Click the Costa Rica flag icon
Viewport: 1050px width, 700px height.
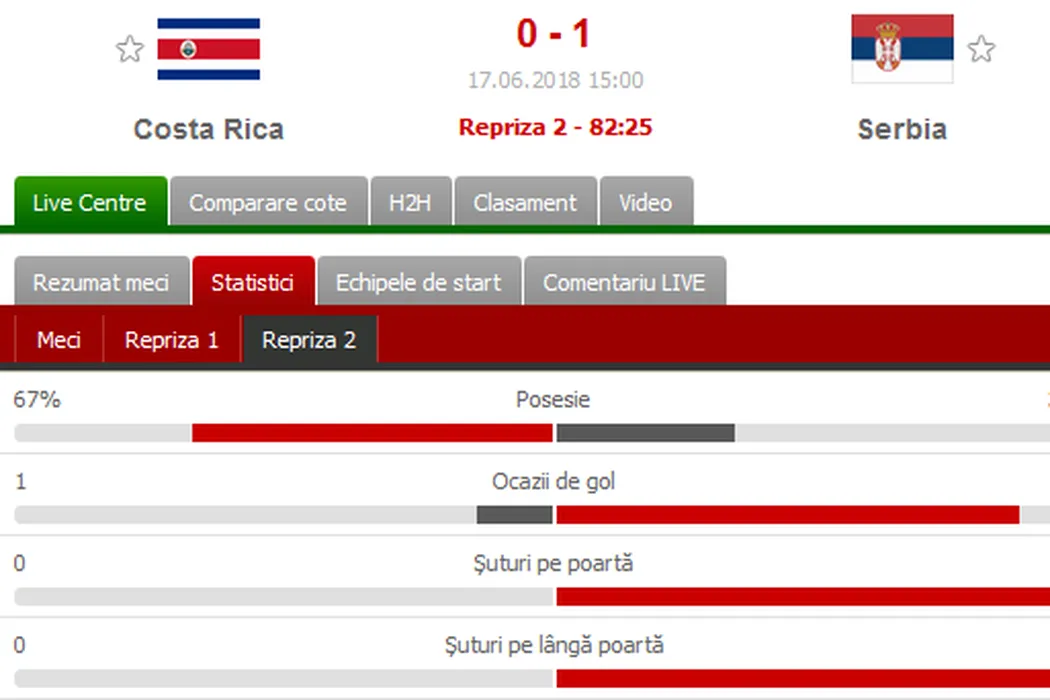point(209,49)
